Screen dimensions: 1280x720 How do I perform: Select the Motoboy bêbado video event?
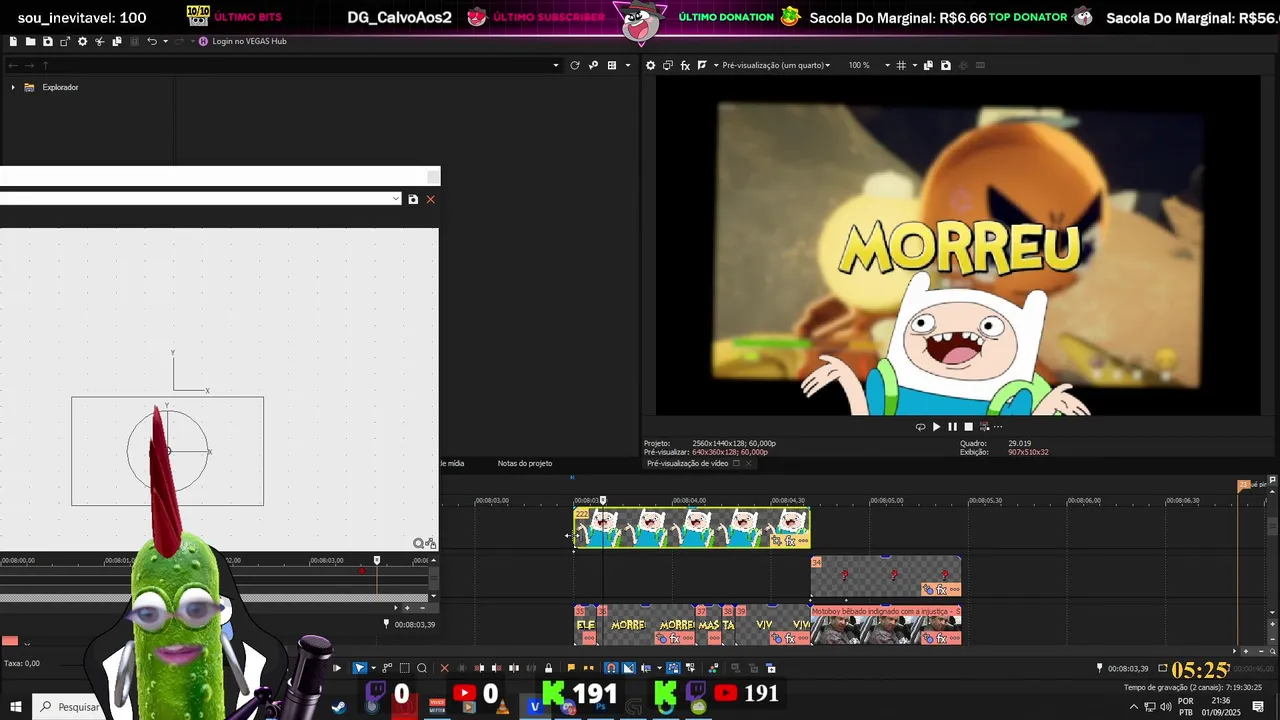coord(886,625)
